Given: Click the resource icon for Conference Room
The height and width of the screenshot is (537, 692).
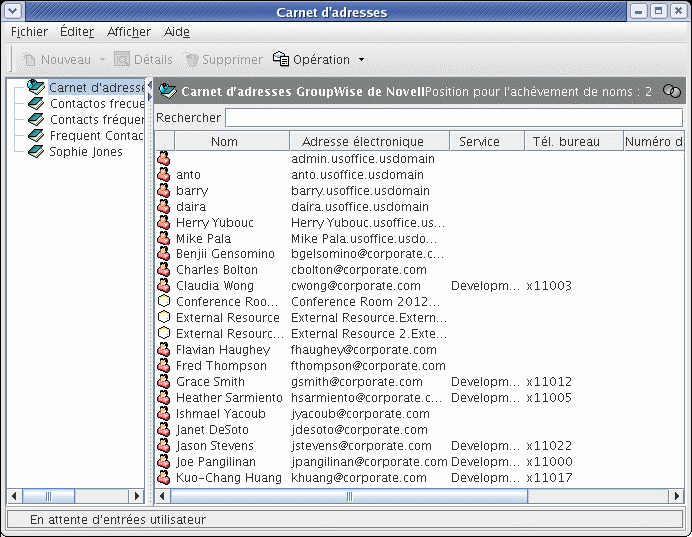Looking at the screenshot, I should [x=164, y=301].
